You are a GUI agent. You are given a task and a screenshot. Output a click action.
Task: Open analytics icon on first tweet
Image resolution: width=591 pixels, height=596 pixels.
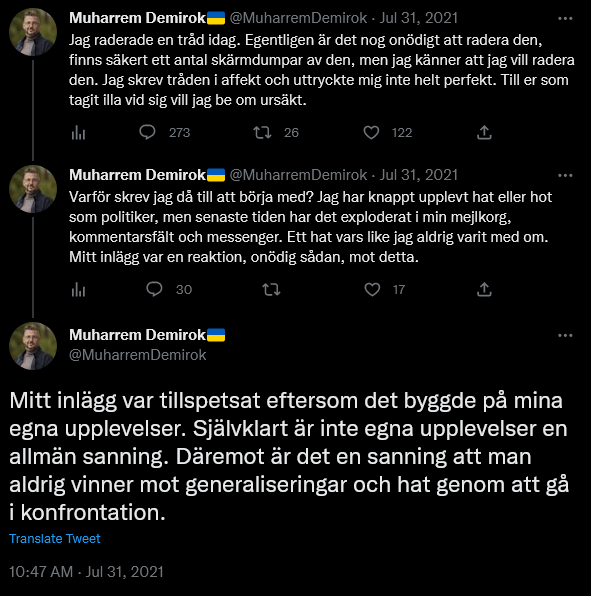pos(78,133)
